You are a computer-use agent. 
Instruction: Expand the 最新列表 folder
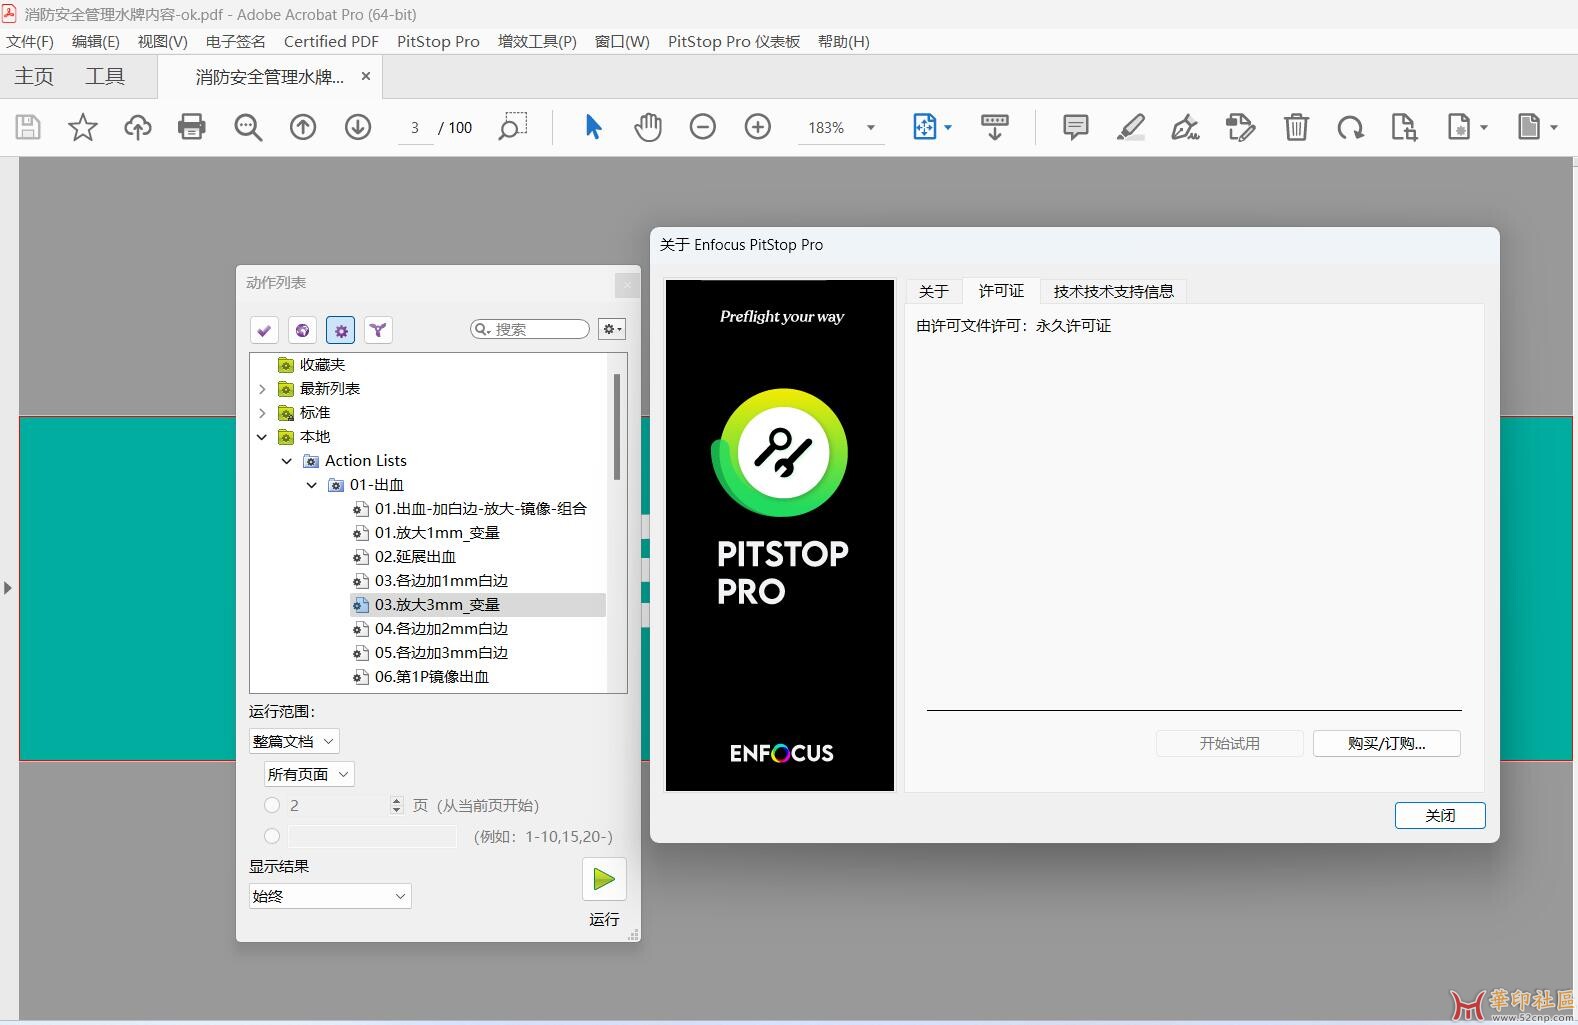point(262,389)
